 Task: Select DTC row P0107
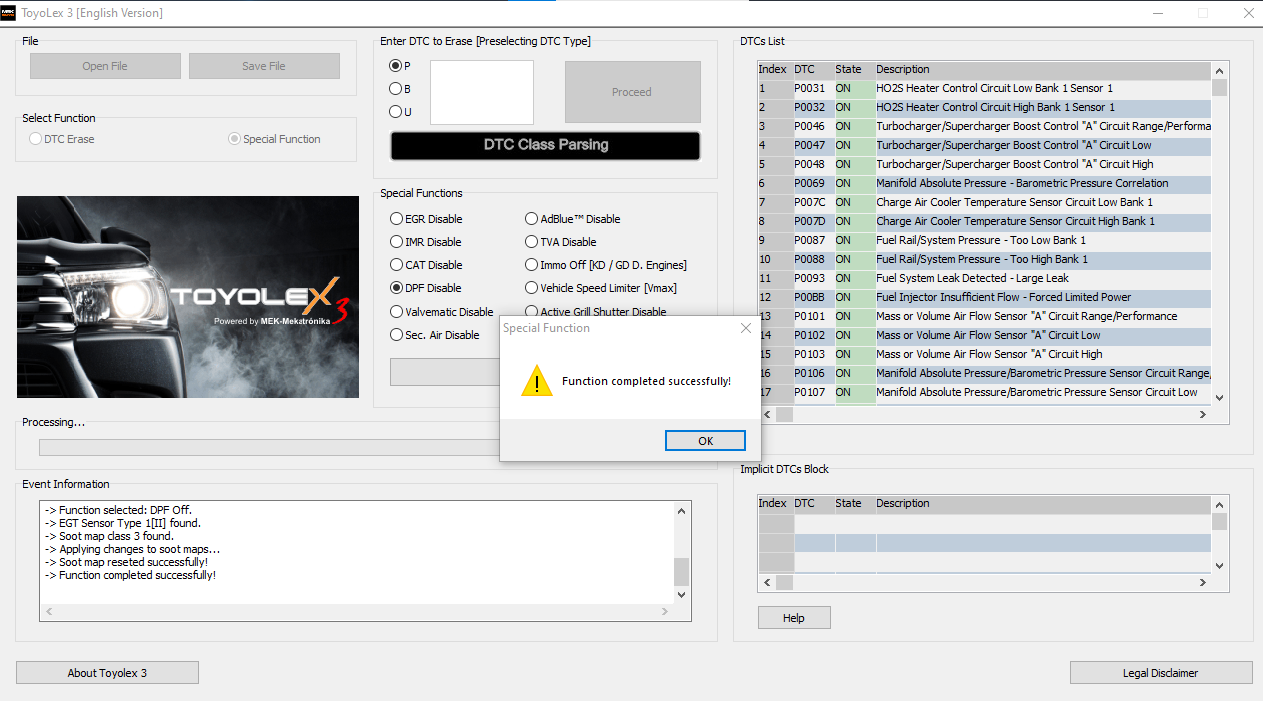985,392
